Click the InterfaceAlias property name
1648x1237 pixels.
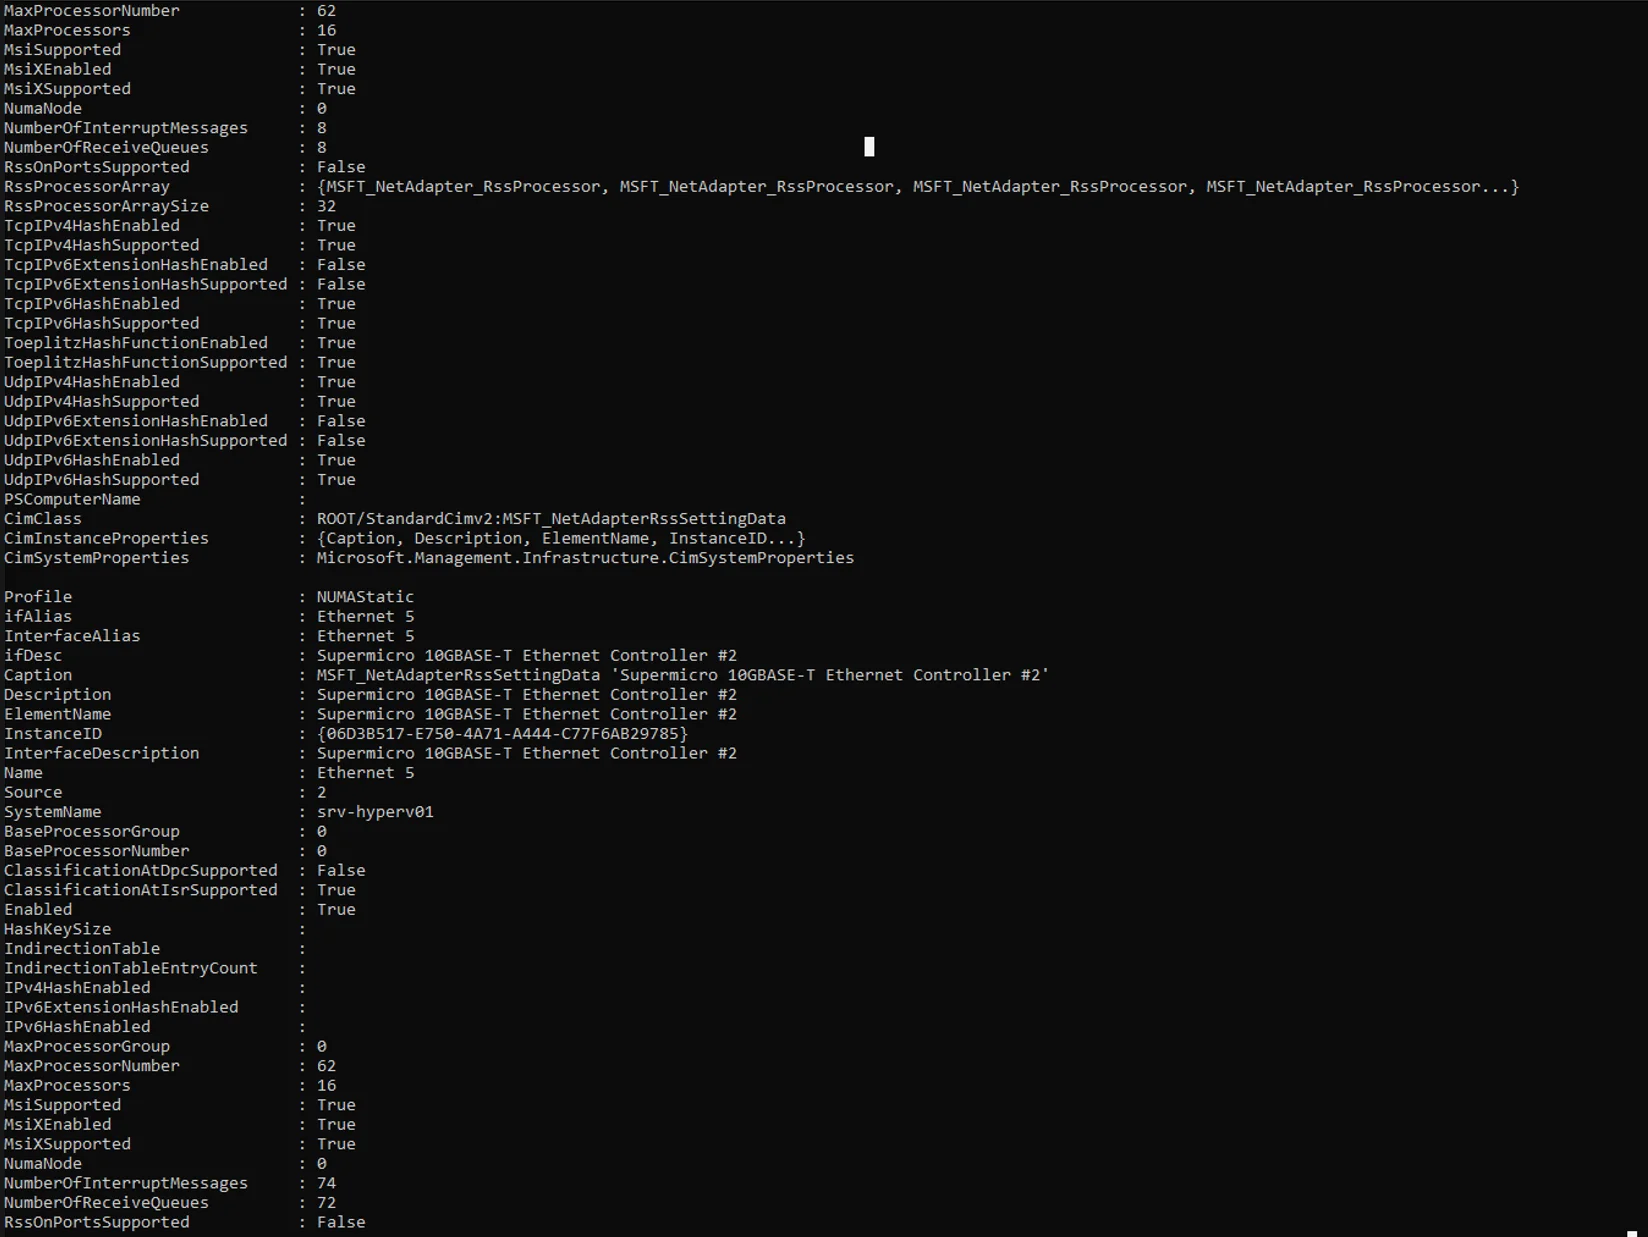click(72, 635)
